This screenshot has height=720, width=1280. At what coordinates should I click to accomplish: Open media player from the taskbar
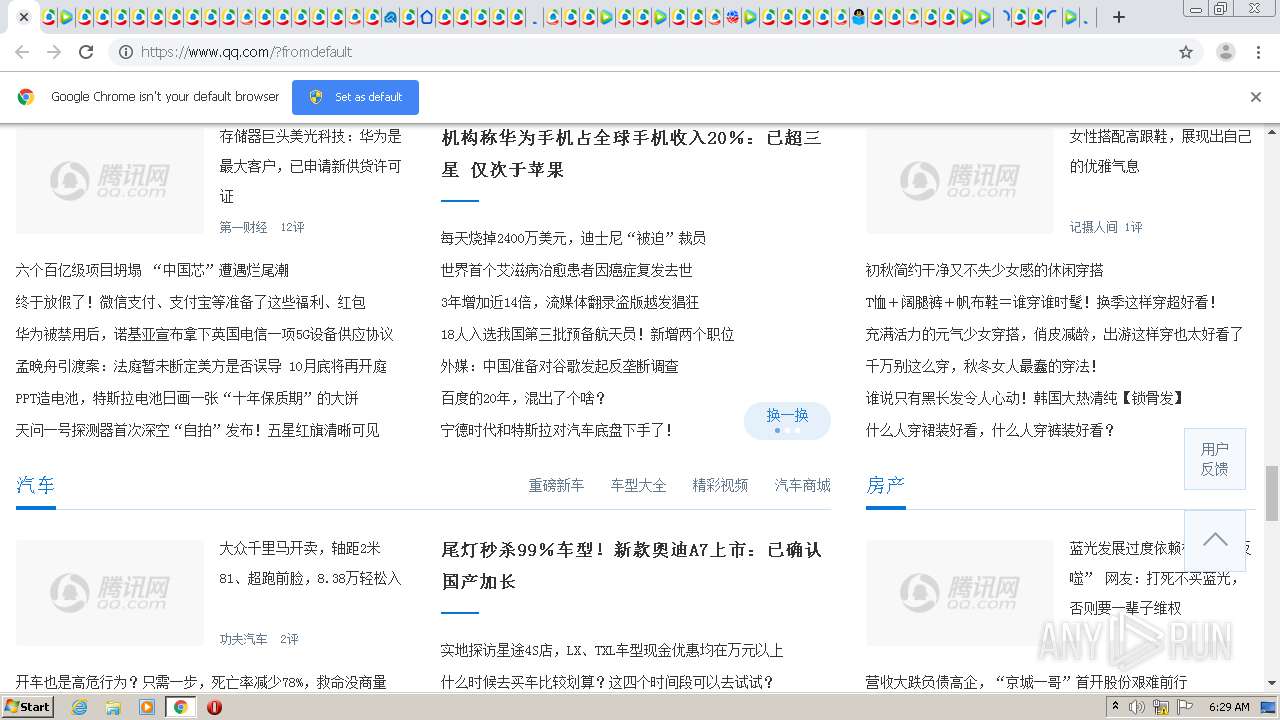147,707
